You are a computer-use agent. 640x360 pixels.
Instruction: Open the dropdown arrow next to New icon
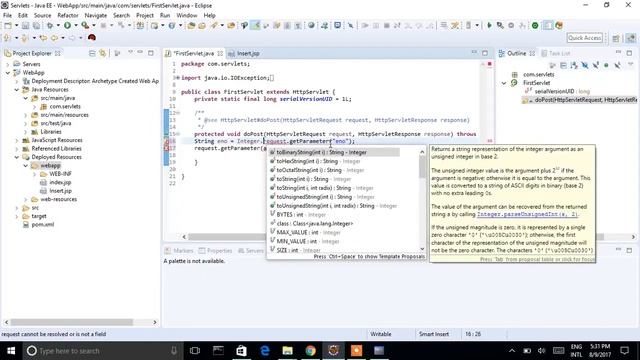[x=16, y=26]
